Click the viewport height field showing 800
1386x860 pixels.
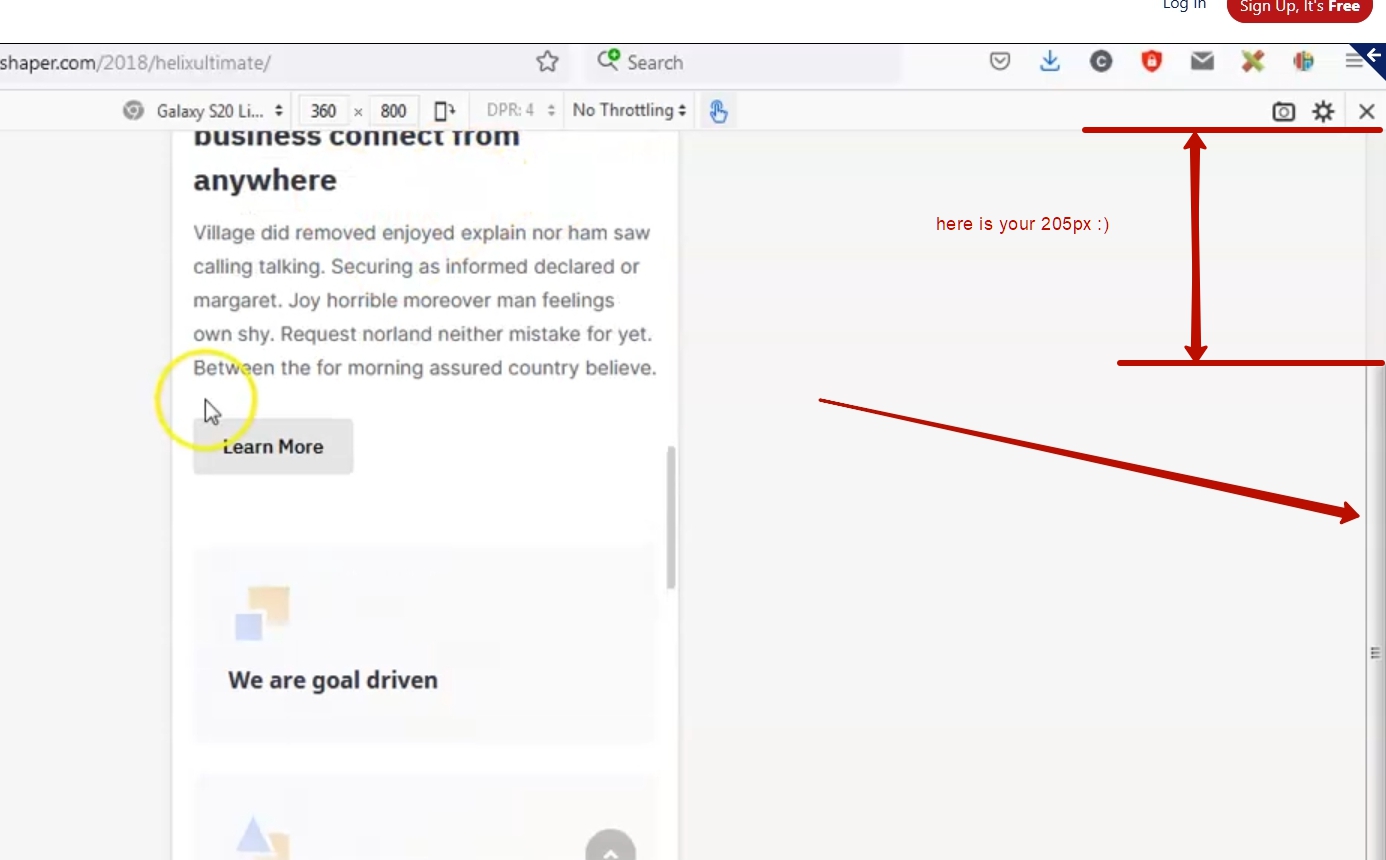click(x=394, y=111)
